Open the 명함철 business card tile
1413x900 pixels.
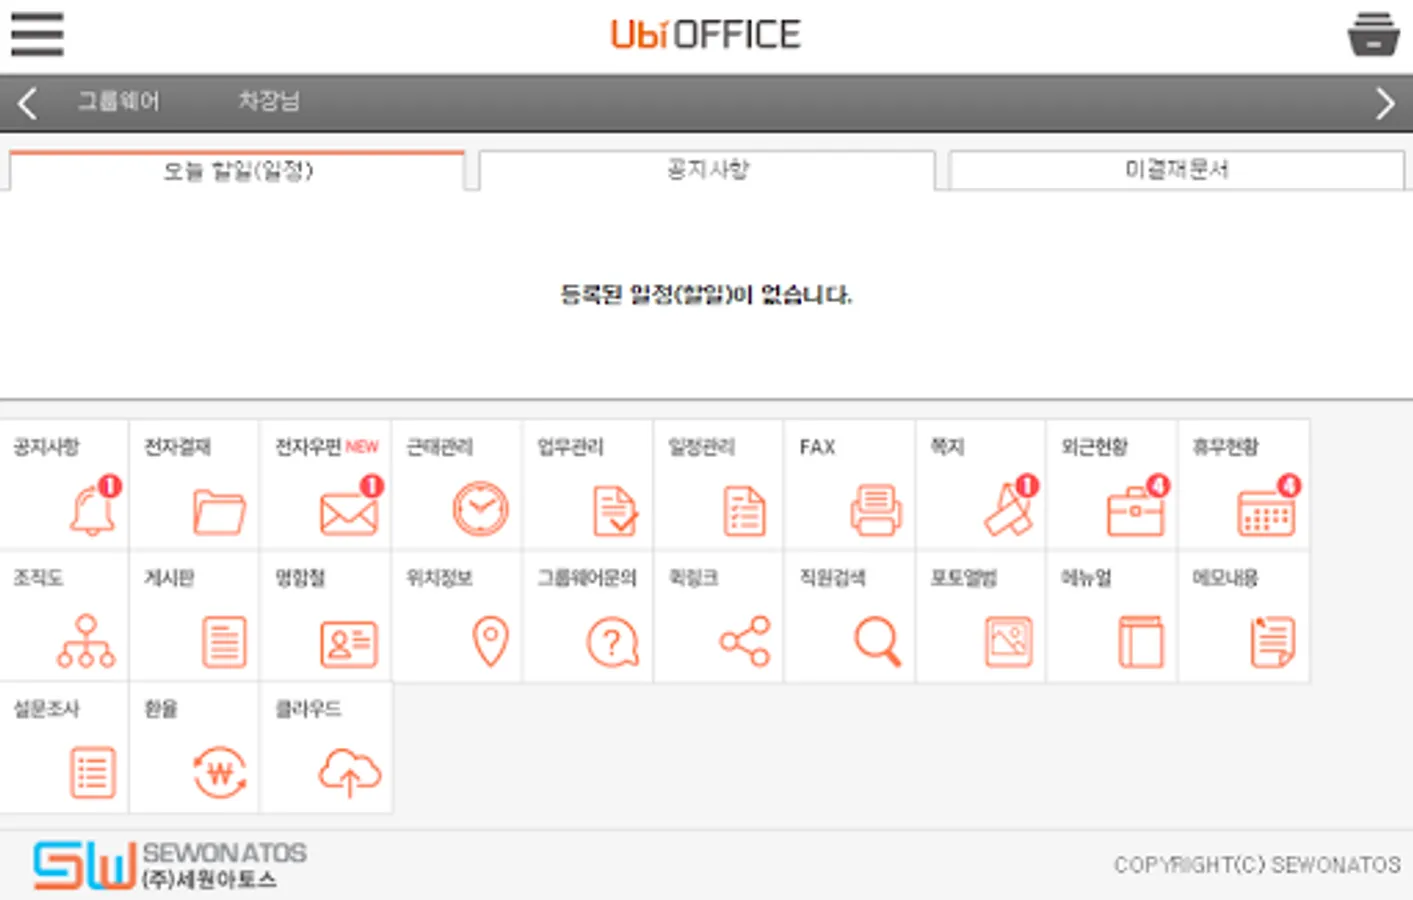point(325,616)
